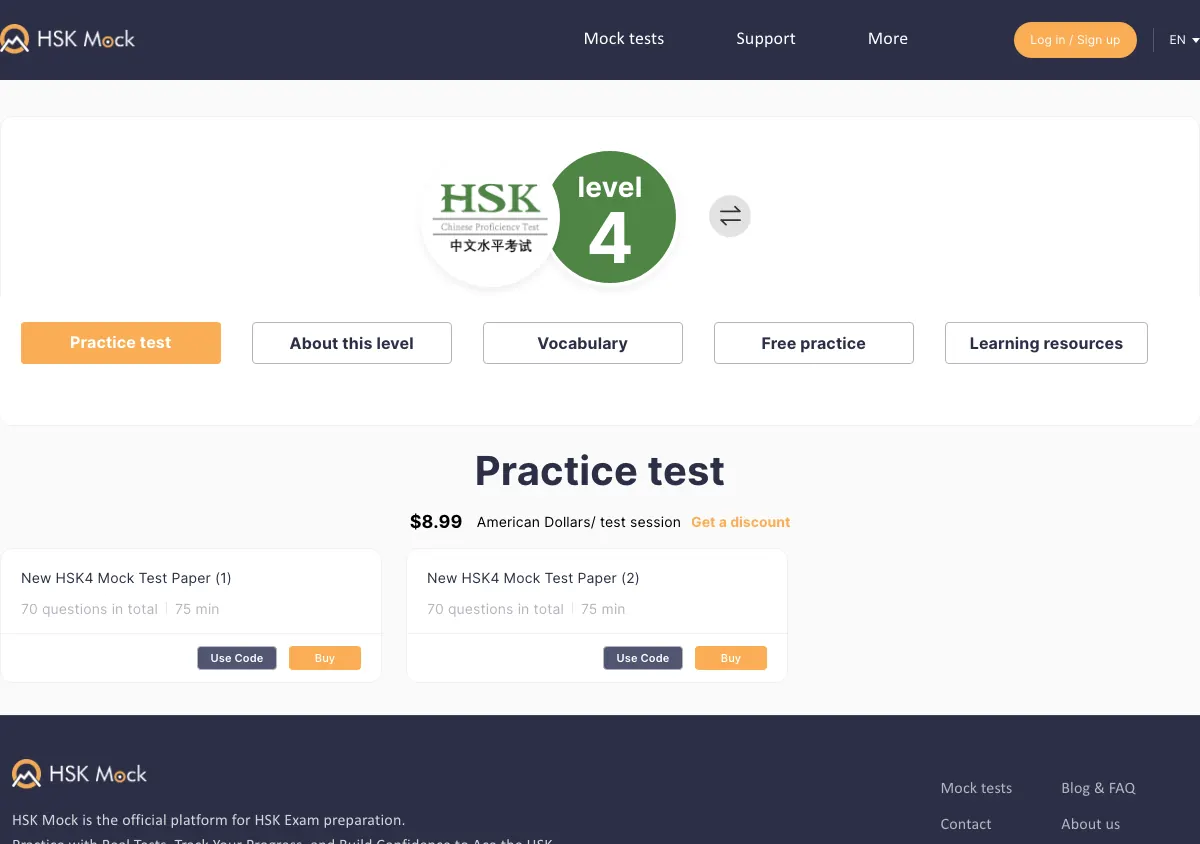
Task: Open the EN language dropdown
Action: tap(1184, 40)
